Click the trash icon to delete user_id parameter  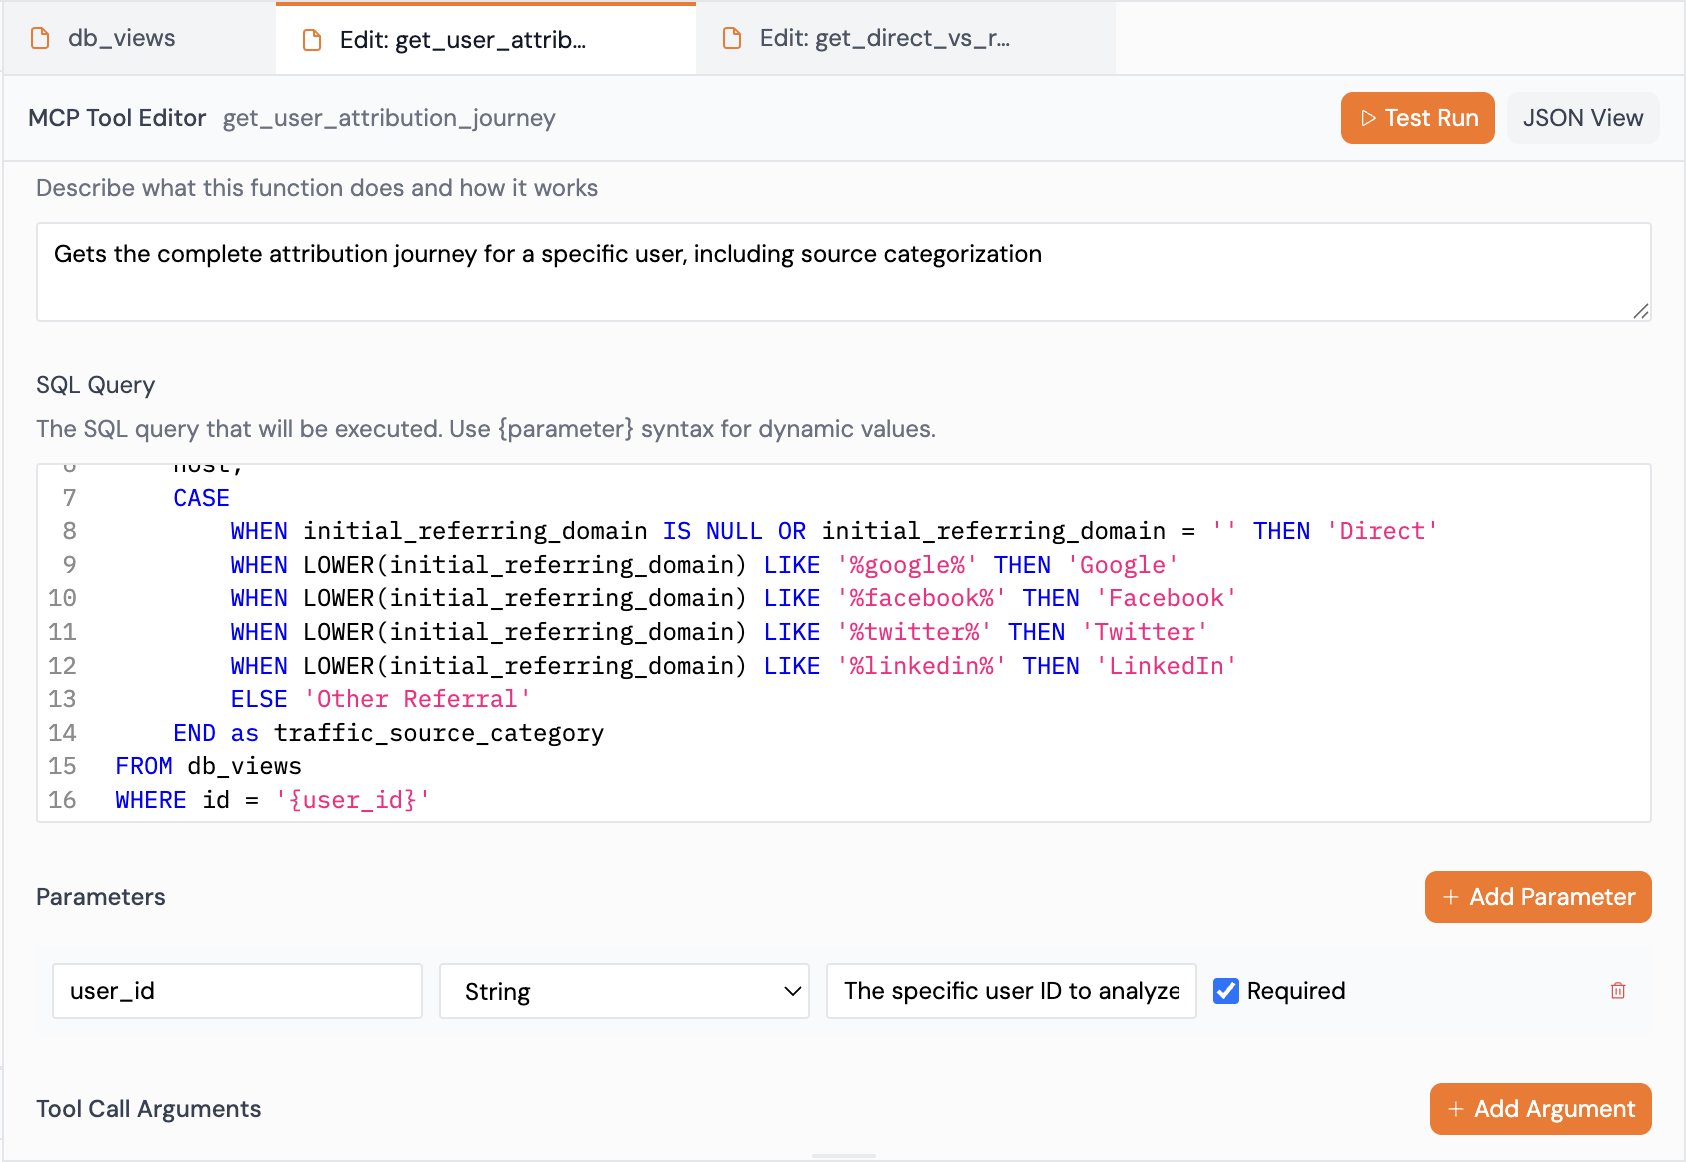click(x=1618, y=991)
